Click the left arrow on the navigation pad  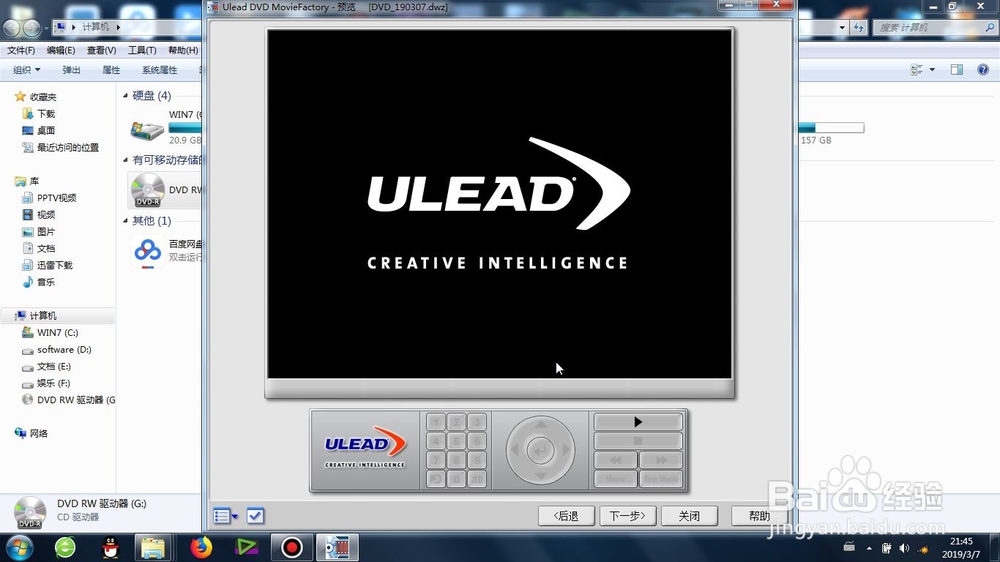tap(515, 450)
